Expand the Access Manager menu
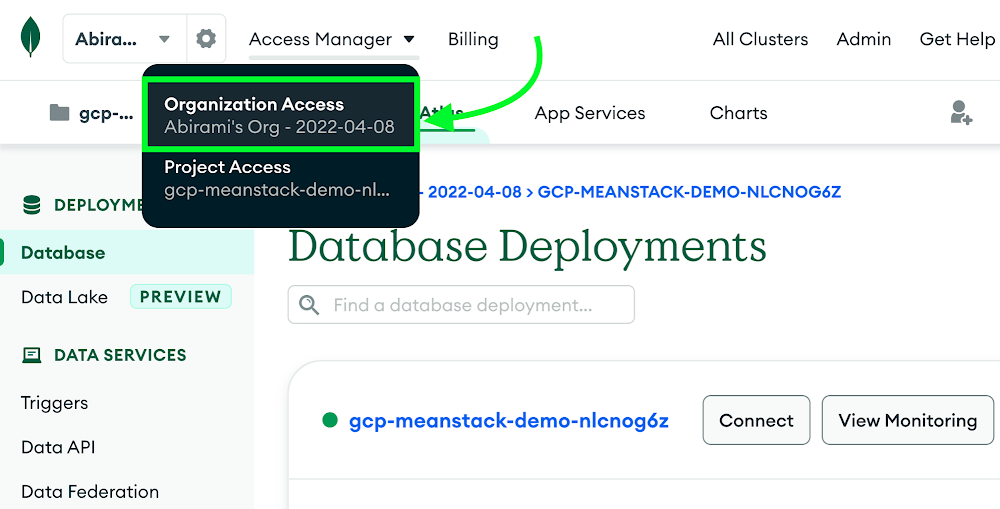Viewport: 1000px width, 509px height. tap(332, 40)
